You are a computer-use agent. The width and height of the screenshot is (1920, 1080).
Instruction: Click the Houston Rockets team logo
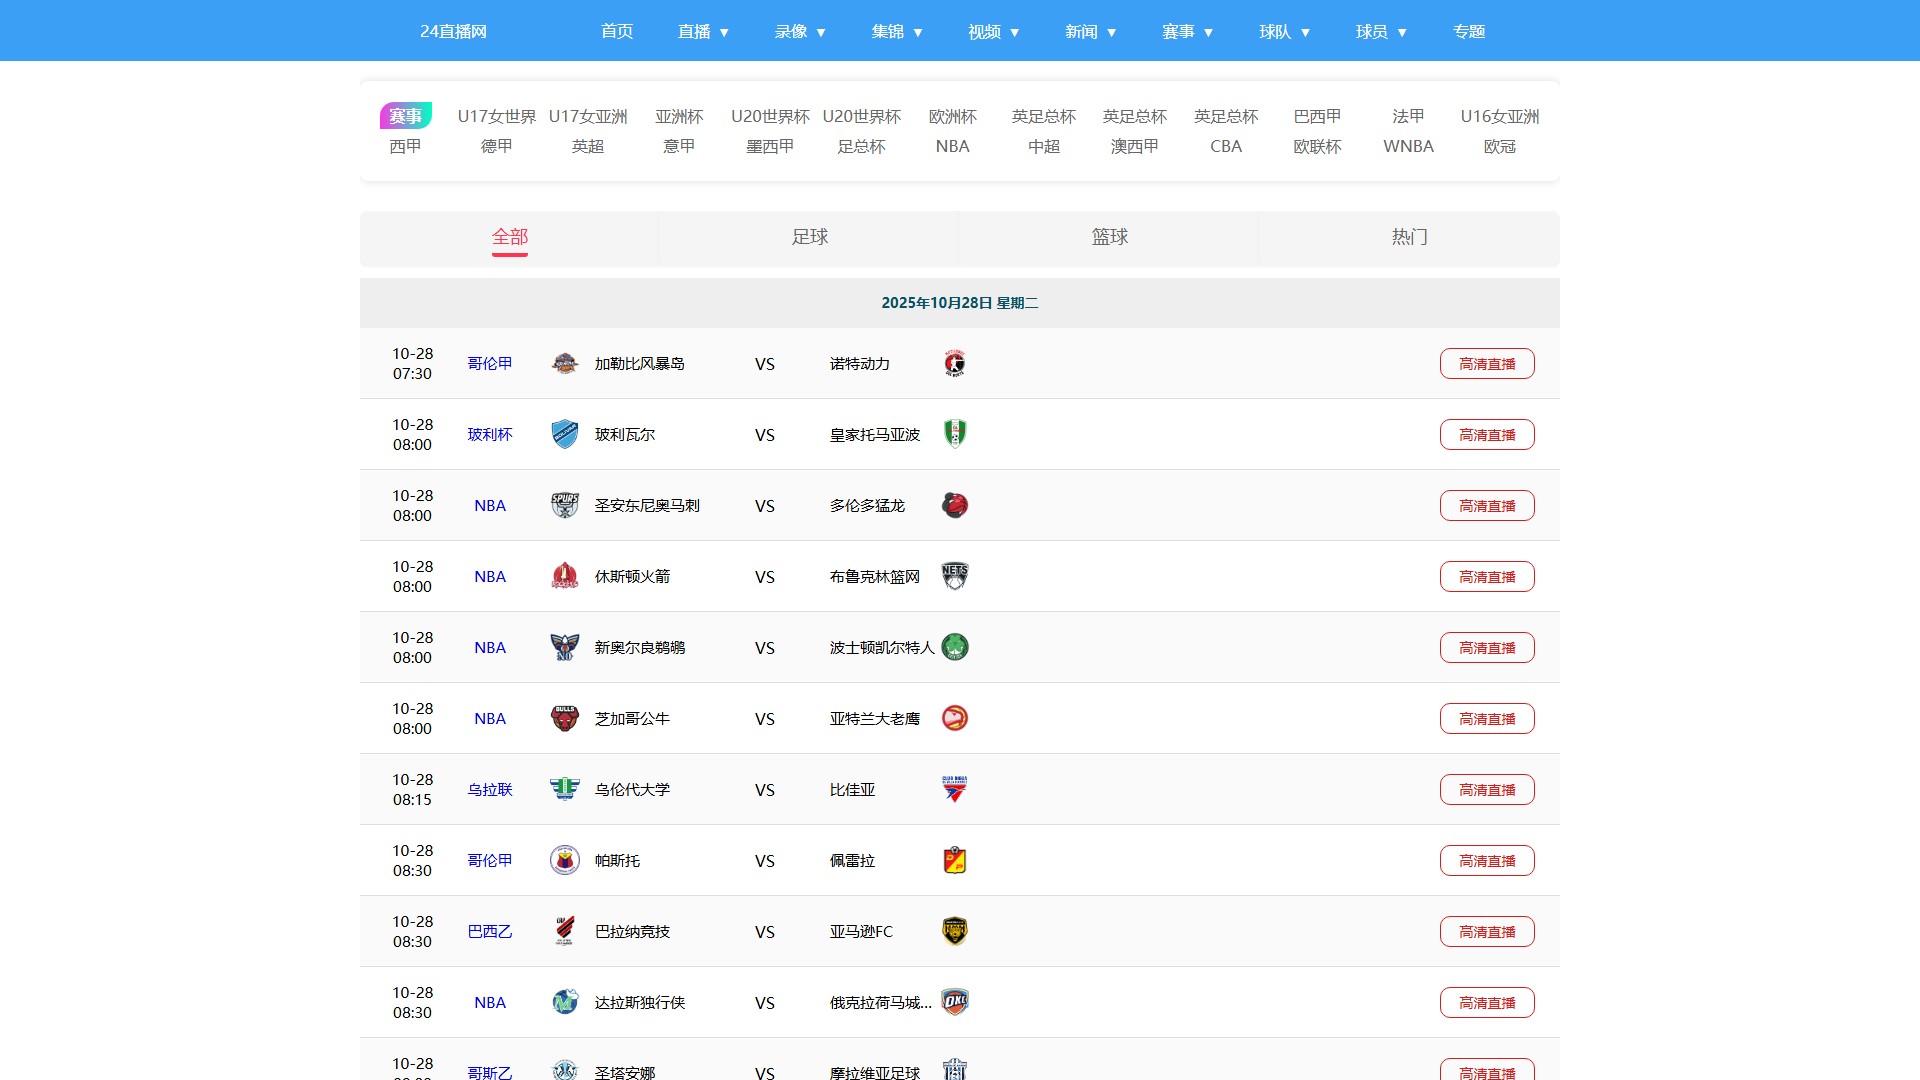tap(564, 576)
